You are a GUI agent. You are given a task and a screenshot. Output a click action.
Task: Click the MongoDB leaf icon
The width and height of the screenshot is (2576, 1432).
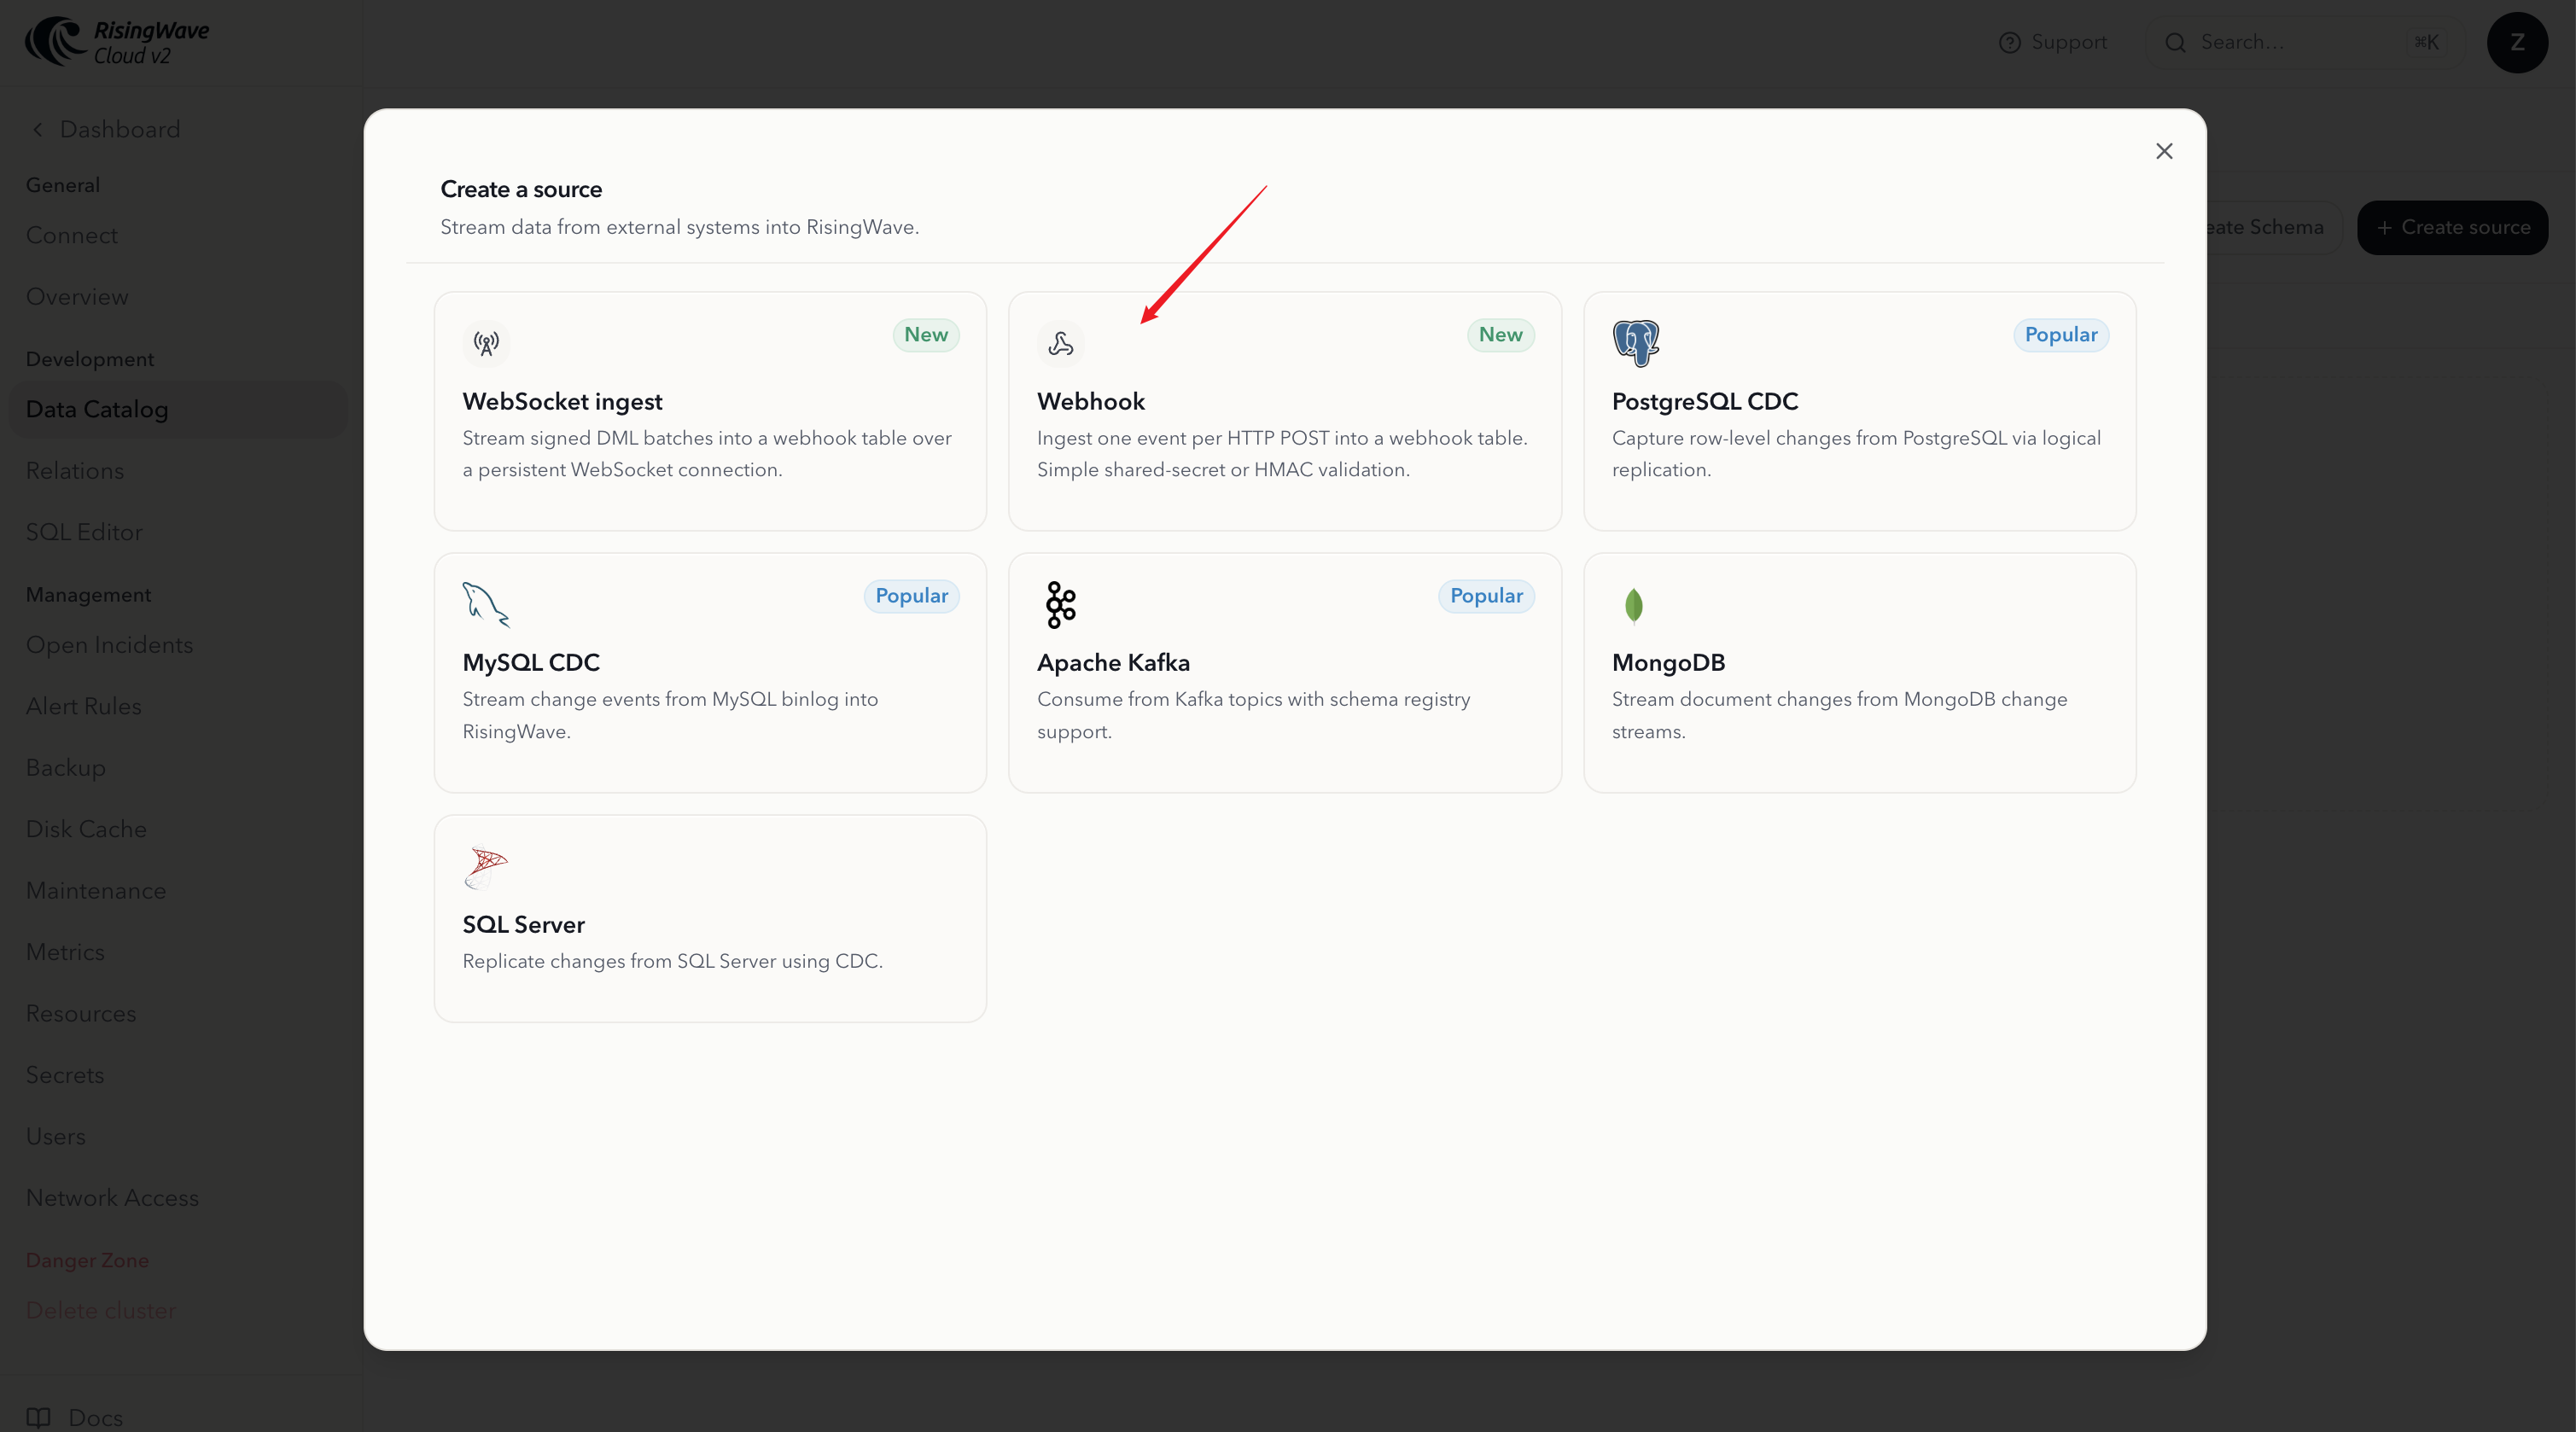tap(1634, 605)
